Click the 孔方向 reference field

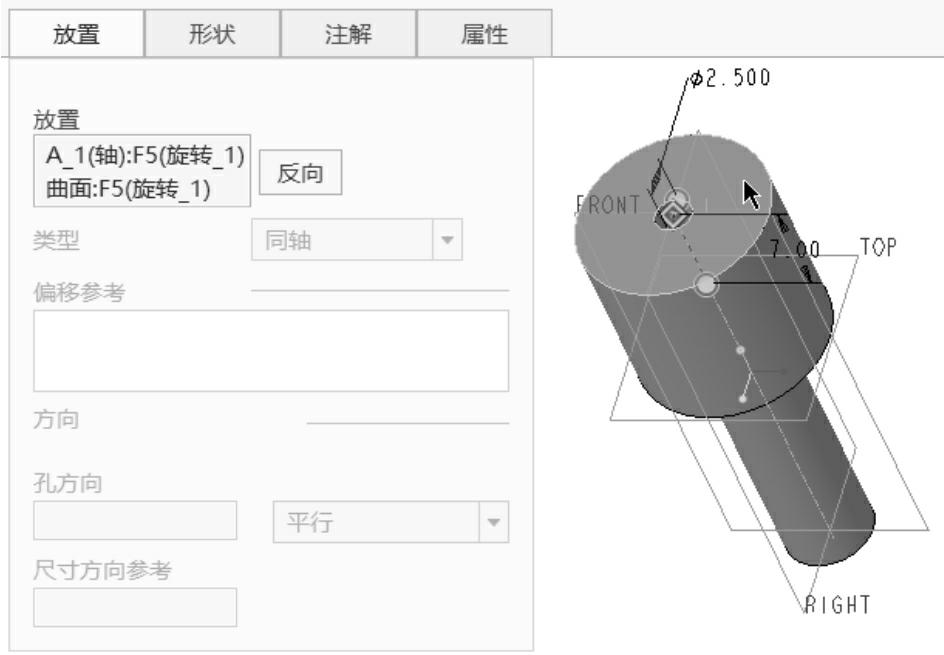[135, 520]
